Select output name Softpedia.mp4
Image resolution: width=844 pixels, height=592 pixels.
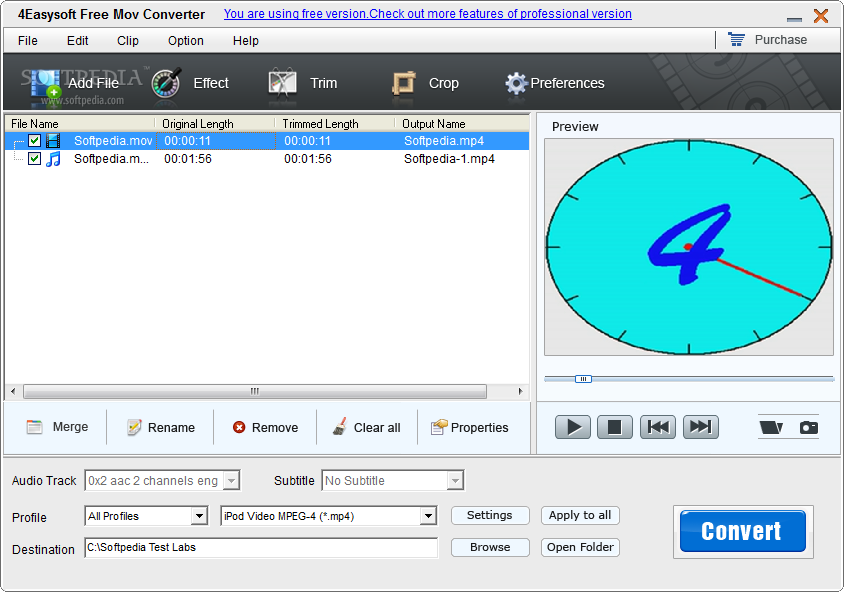(444, 141)
